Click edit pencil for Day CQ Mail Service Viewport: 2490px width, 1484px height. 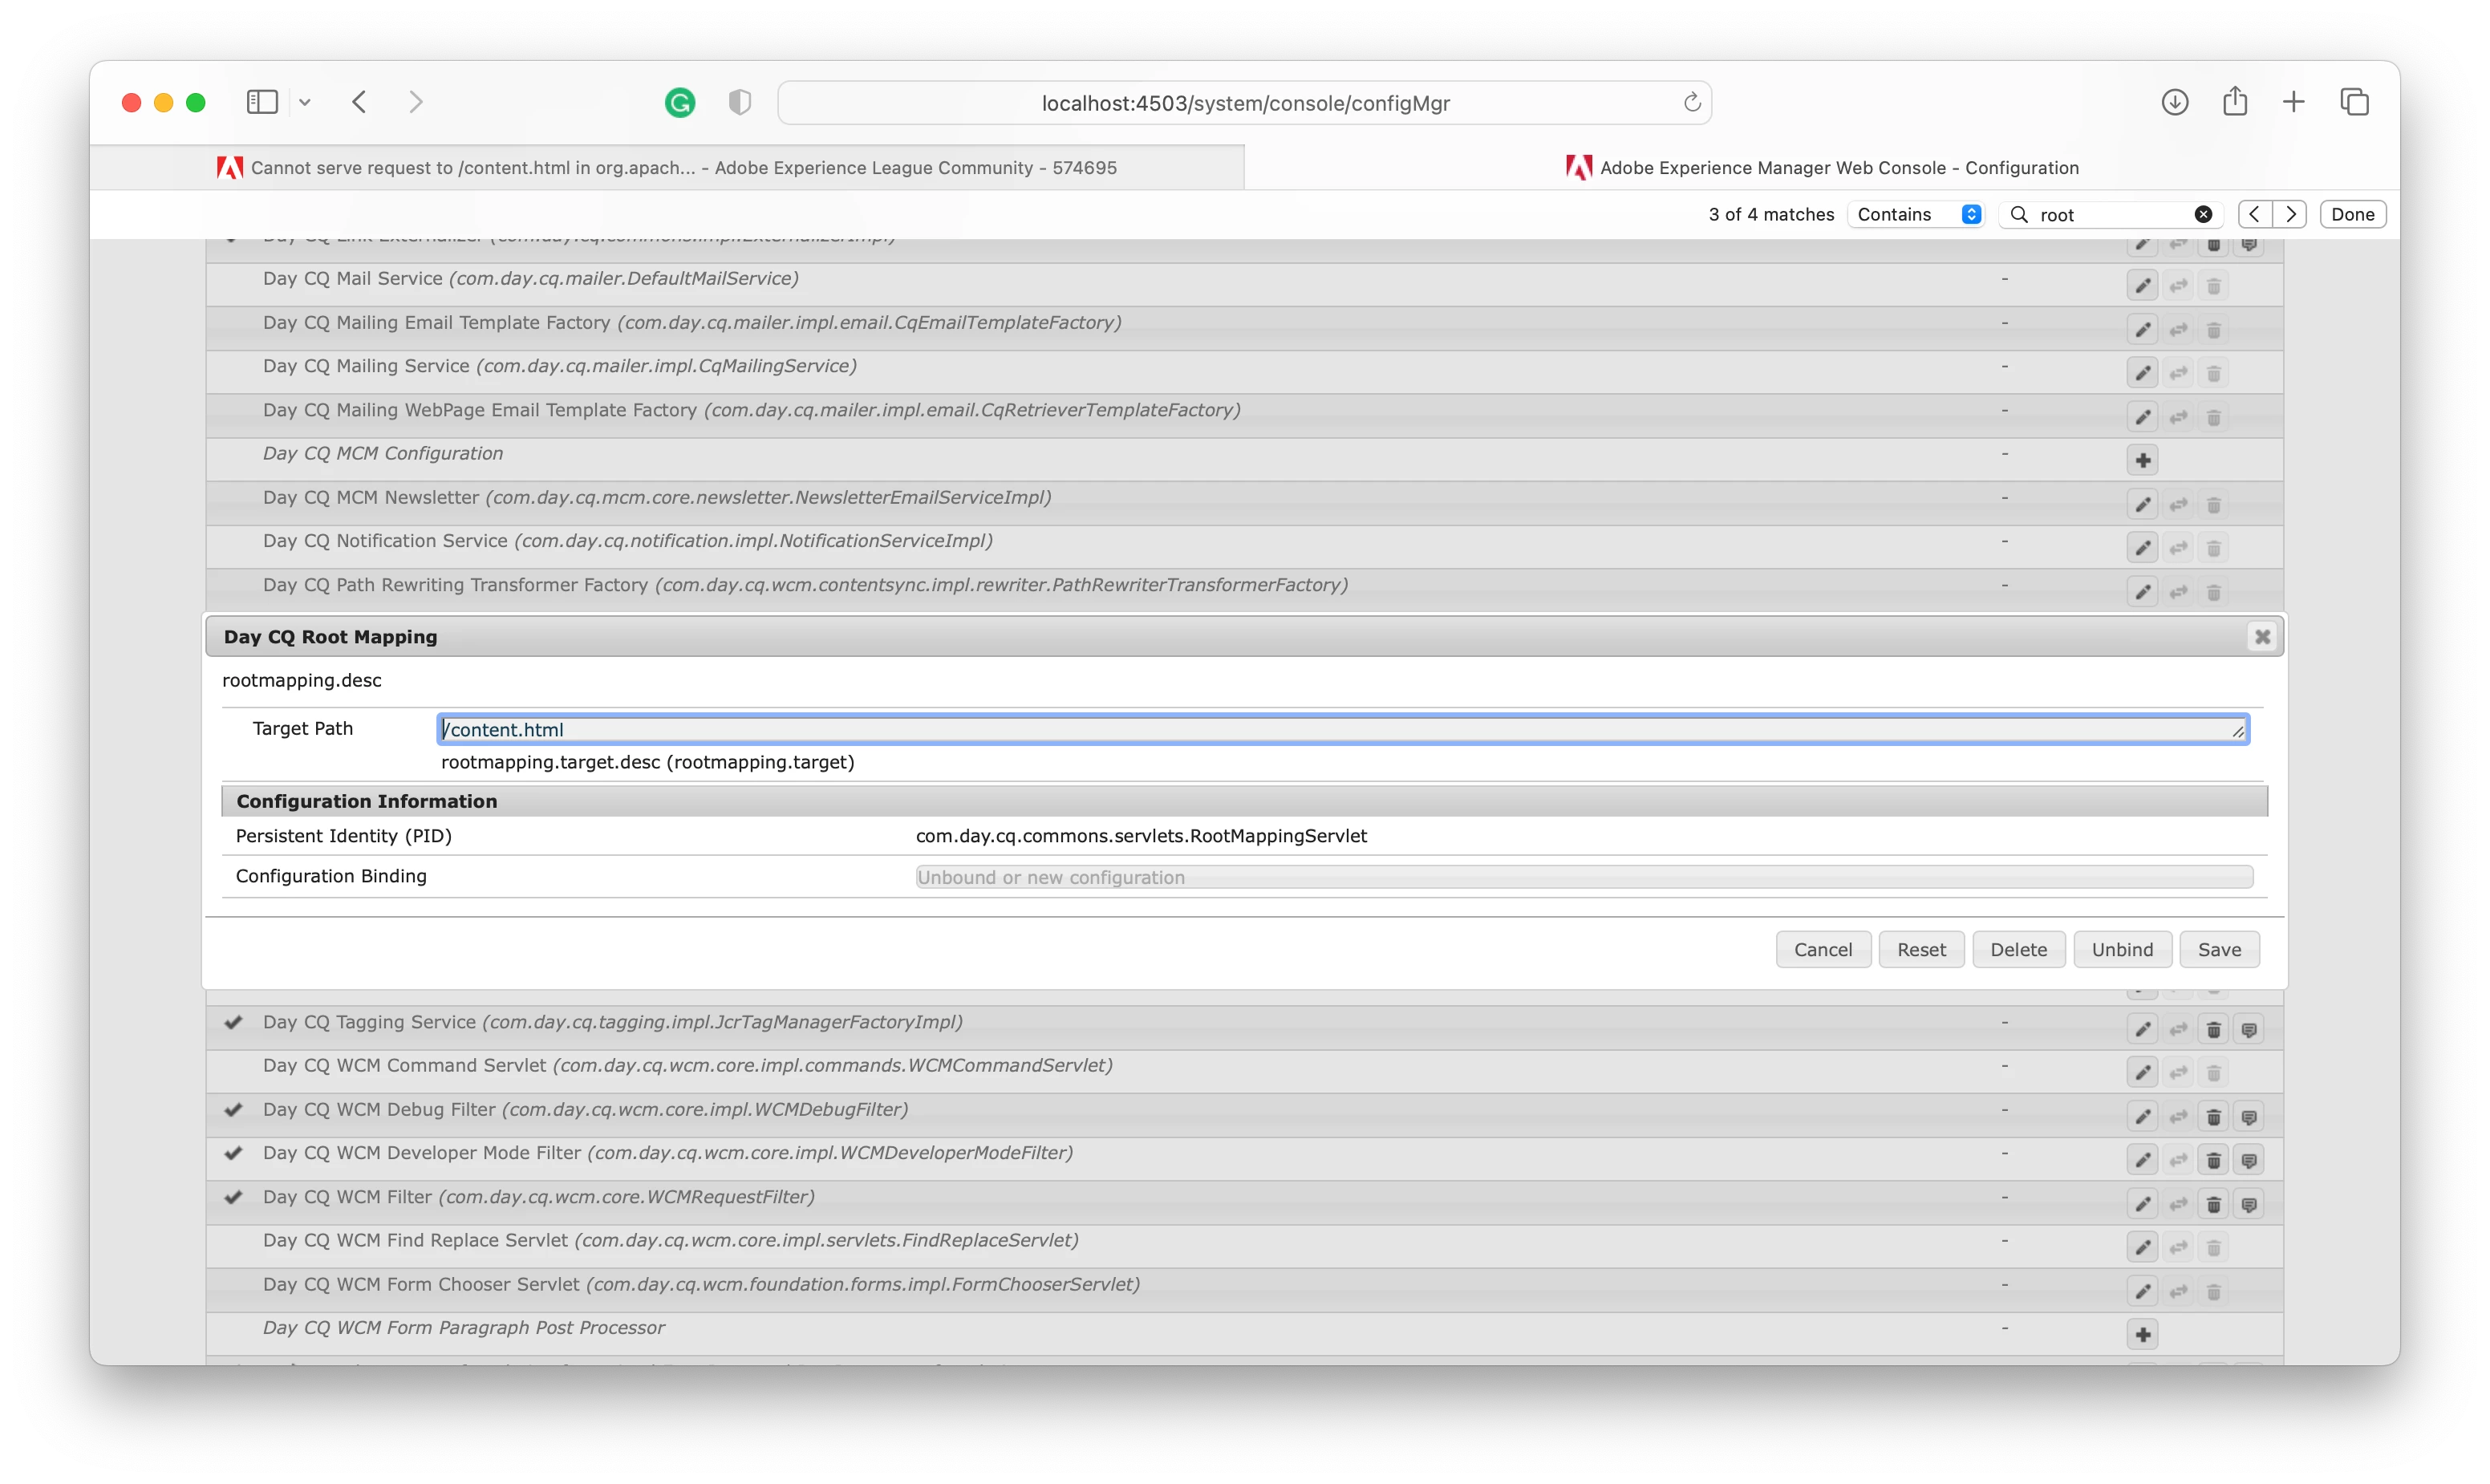coord(2142,286)
